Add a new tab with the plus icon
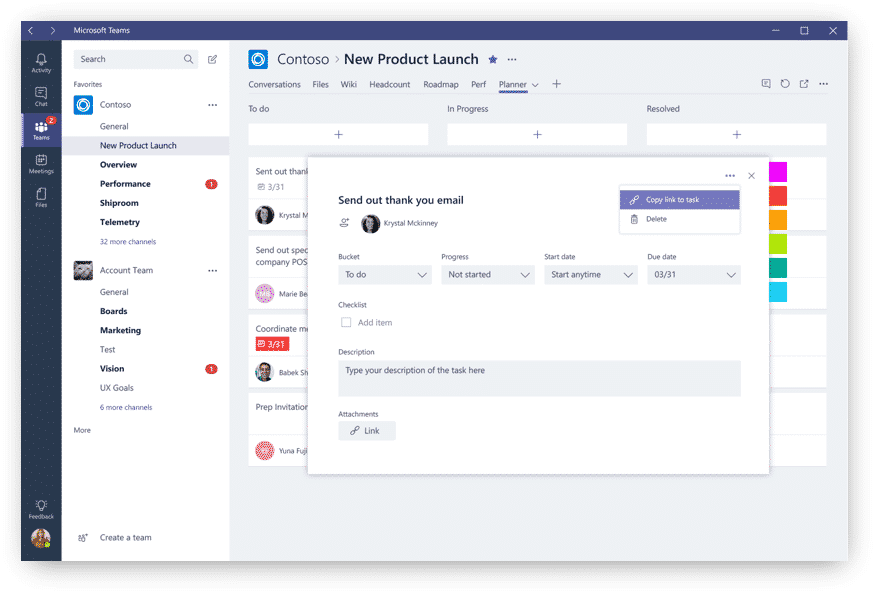 [556, 84]
